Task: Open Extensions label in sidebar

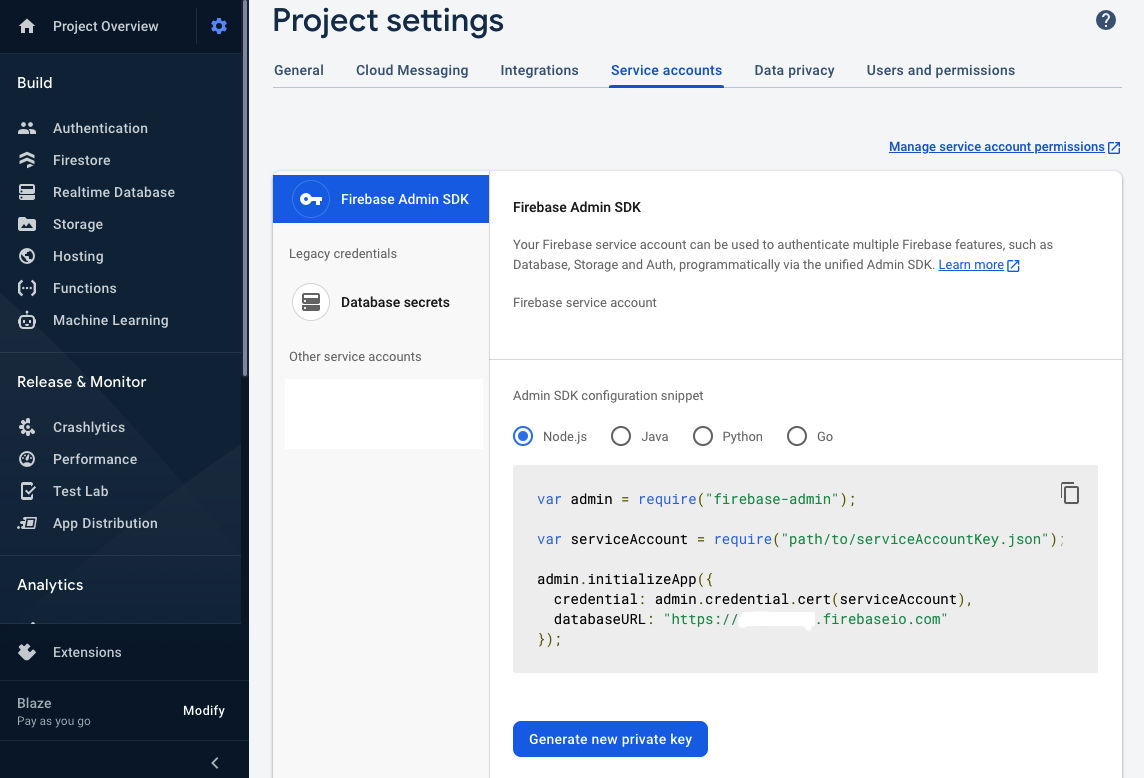Action: click(x=87, y=652)
